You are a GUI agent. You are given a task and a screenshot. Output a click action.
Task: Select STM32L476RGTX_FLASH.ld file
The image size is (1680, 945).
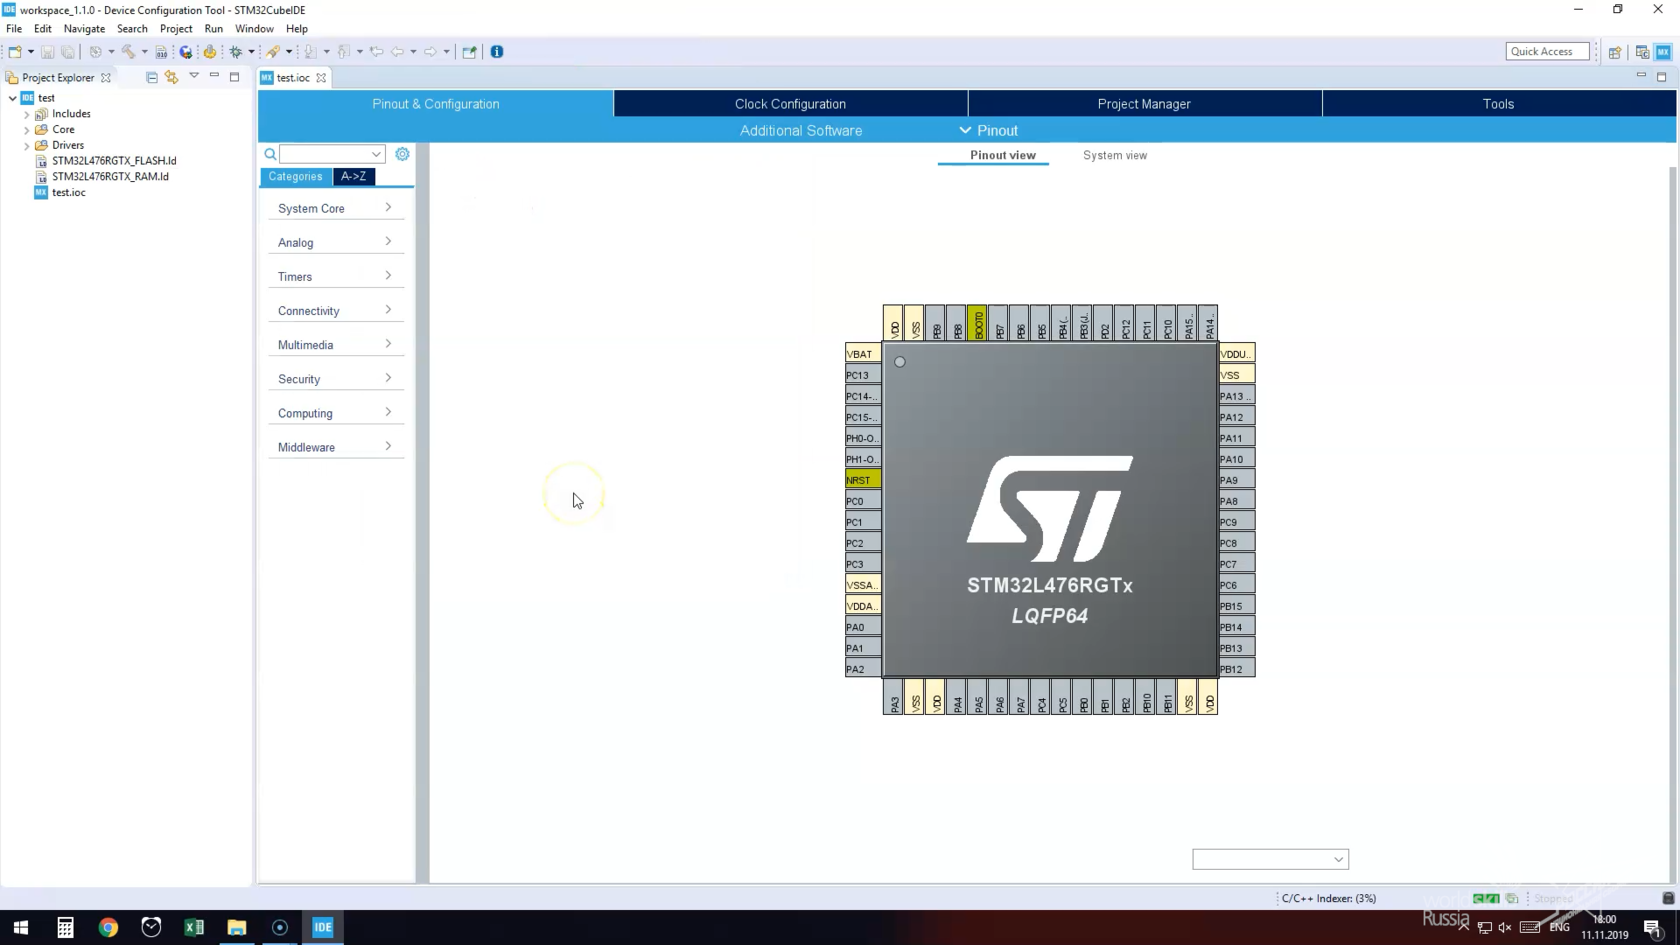[x=114, y=160]
